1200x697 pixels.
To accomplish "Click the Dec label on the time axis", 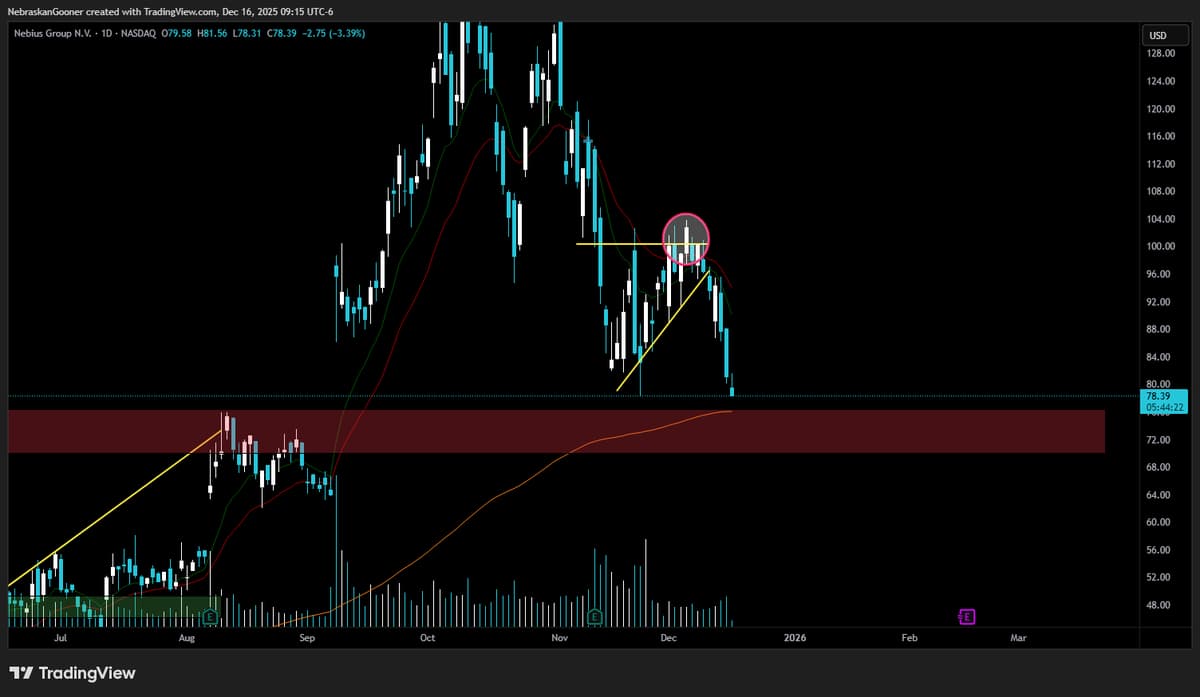I will 668,637.
